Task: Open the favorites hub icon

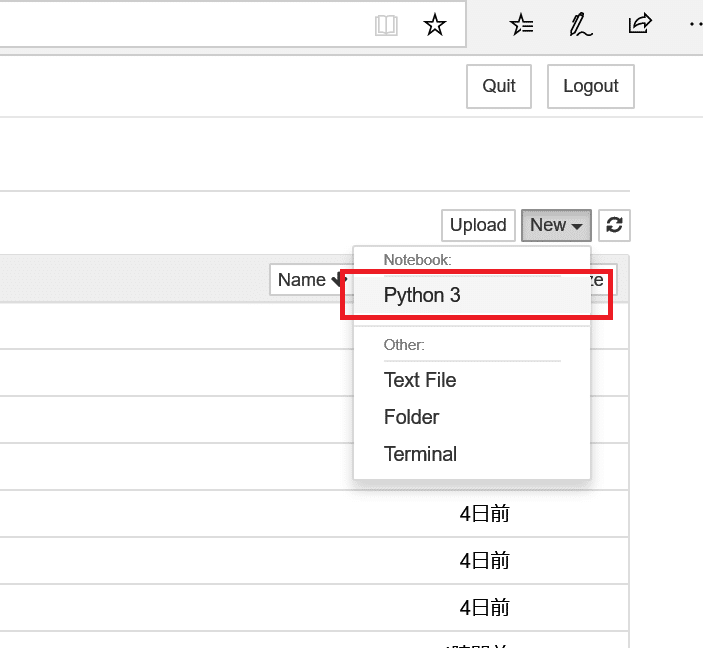Action: pos(521,25)
